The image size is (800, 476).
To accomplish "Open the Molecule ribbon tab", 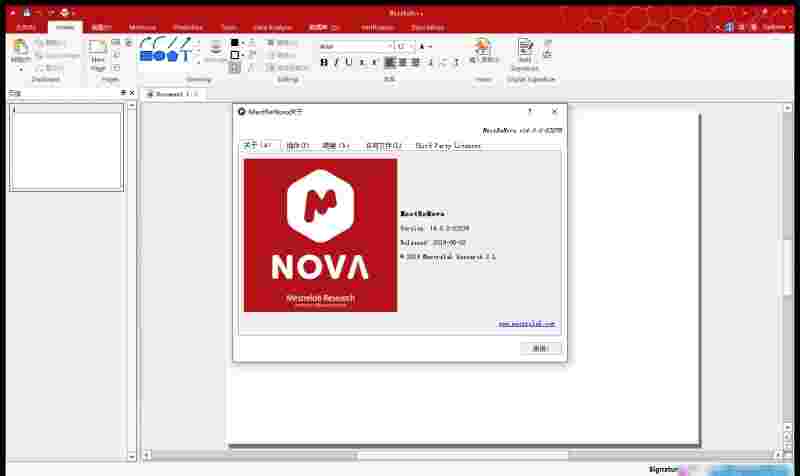I will tap(142, 28).
